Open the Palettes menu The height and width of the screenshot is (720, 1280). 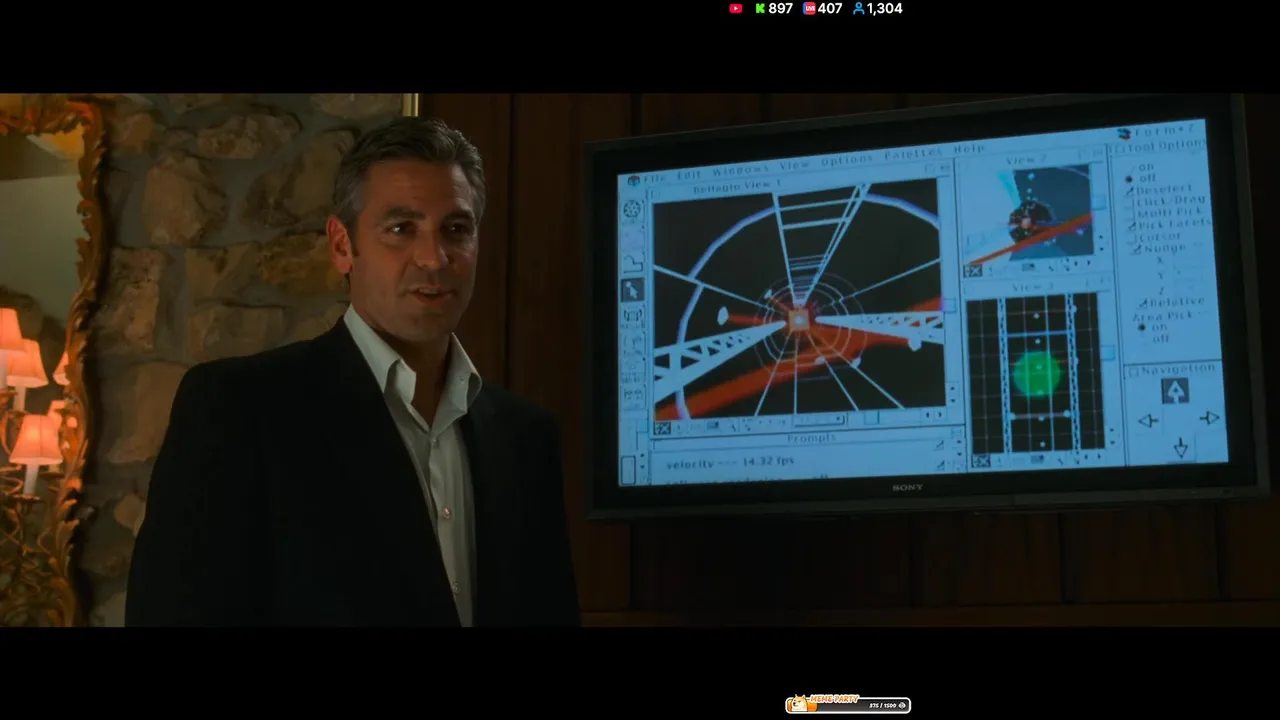(x=912, y=154)
